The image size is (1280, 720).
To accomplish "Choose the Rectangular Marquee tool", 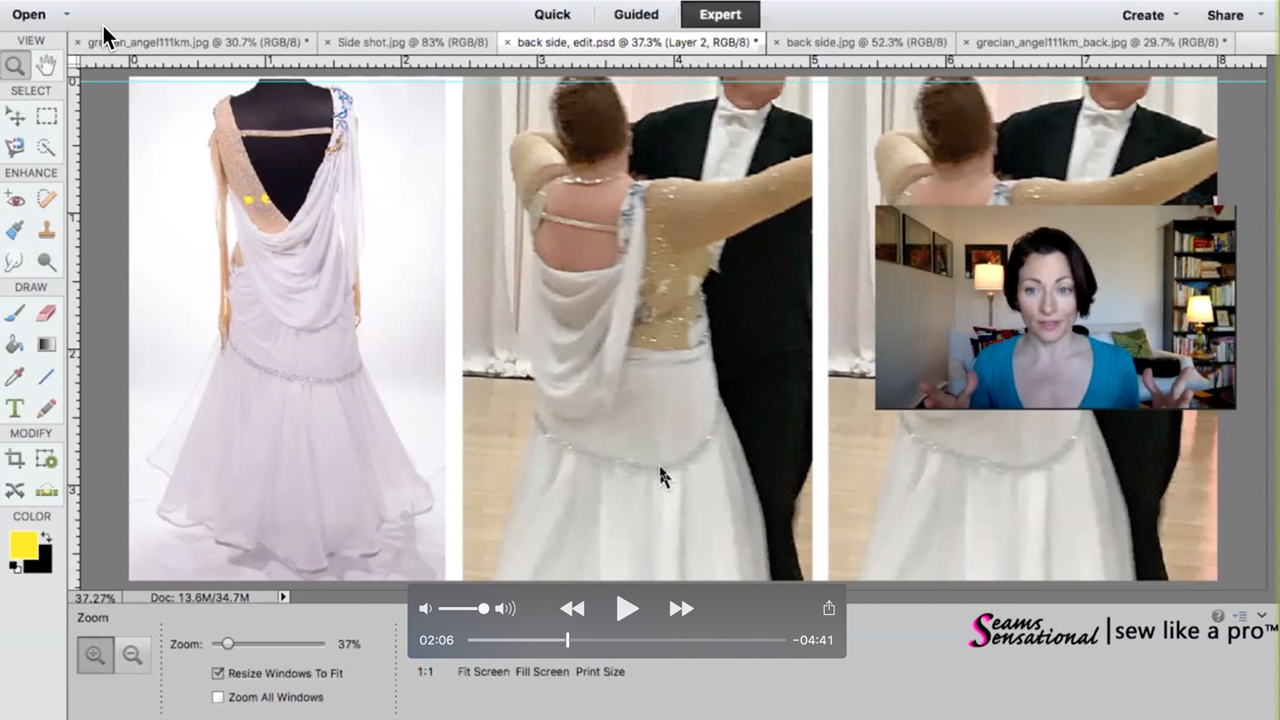I will click(x=48, y=117).
